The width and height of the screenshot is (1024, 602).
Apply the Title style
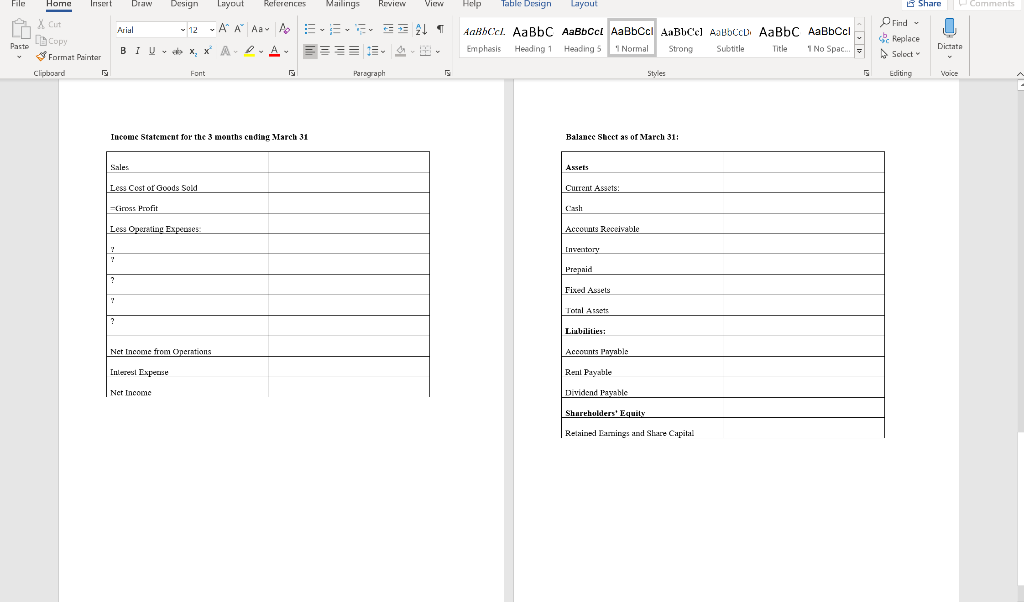[x=780, y=39]
